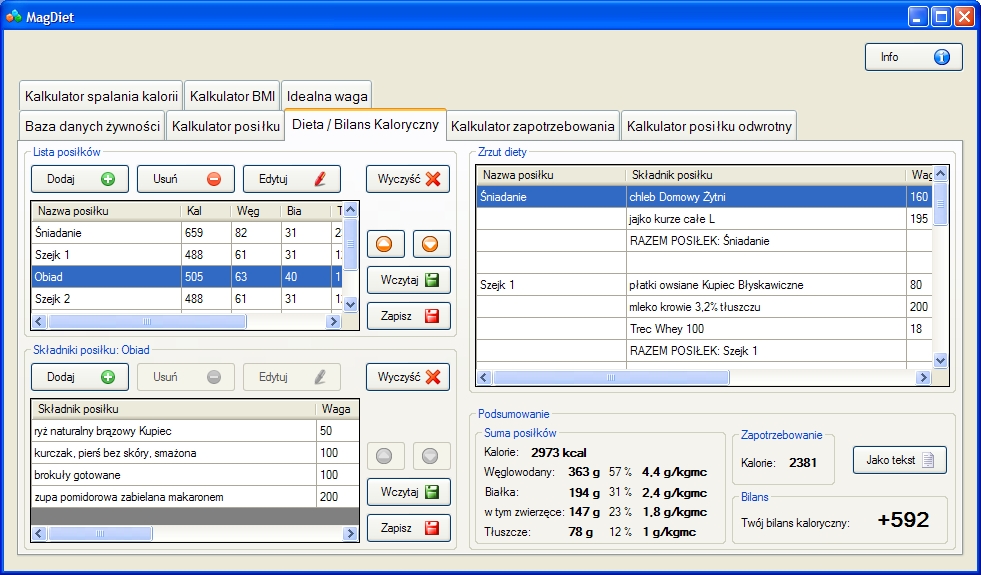Click the vertical scrollbar thumb of Zrzut diety table

click(x=940, y=203)
